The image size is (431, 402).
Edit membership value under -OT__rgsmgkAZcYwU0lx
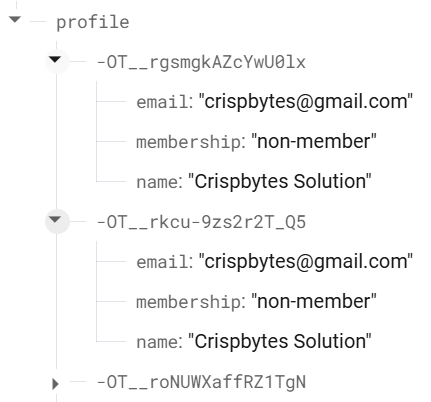pos(314,141)
